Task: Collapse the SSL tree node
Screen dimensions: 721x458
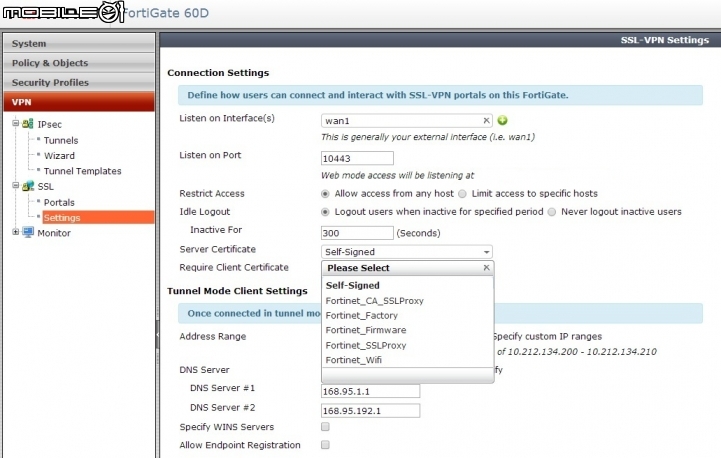Action: [x=16, y=185]
